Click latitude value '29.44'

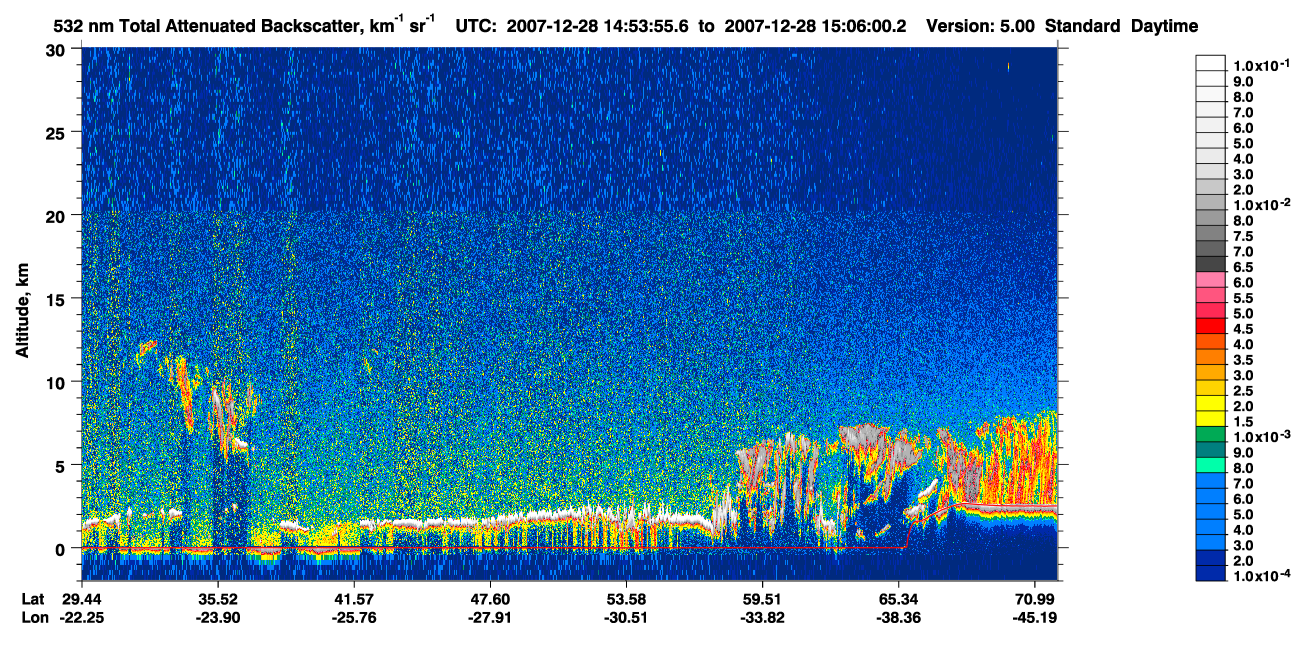pos(84,598)
